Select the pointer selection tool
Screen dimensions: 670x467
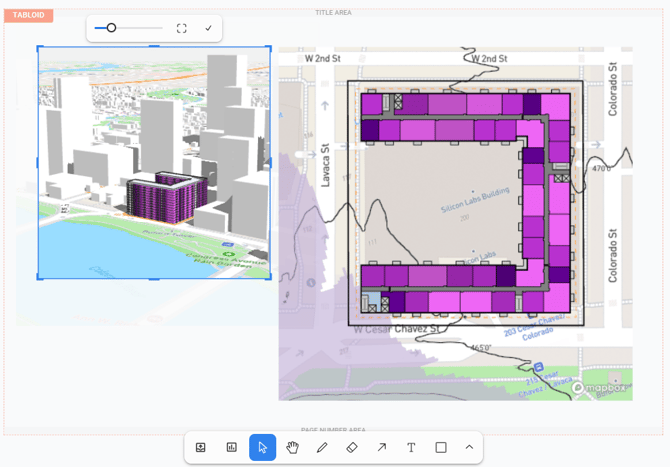262,448
